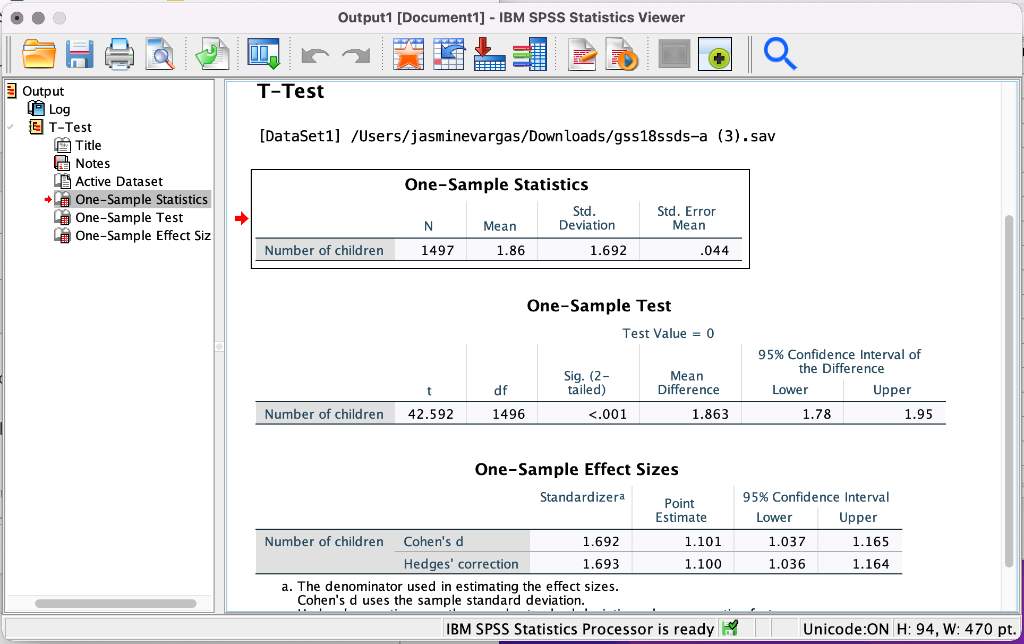Click the Go to Variable red arrow icon
The image size is (1024, 644).
489,54
